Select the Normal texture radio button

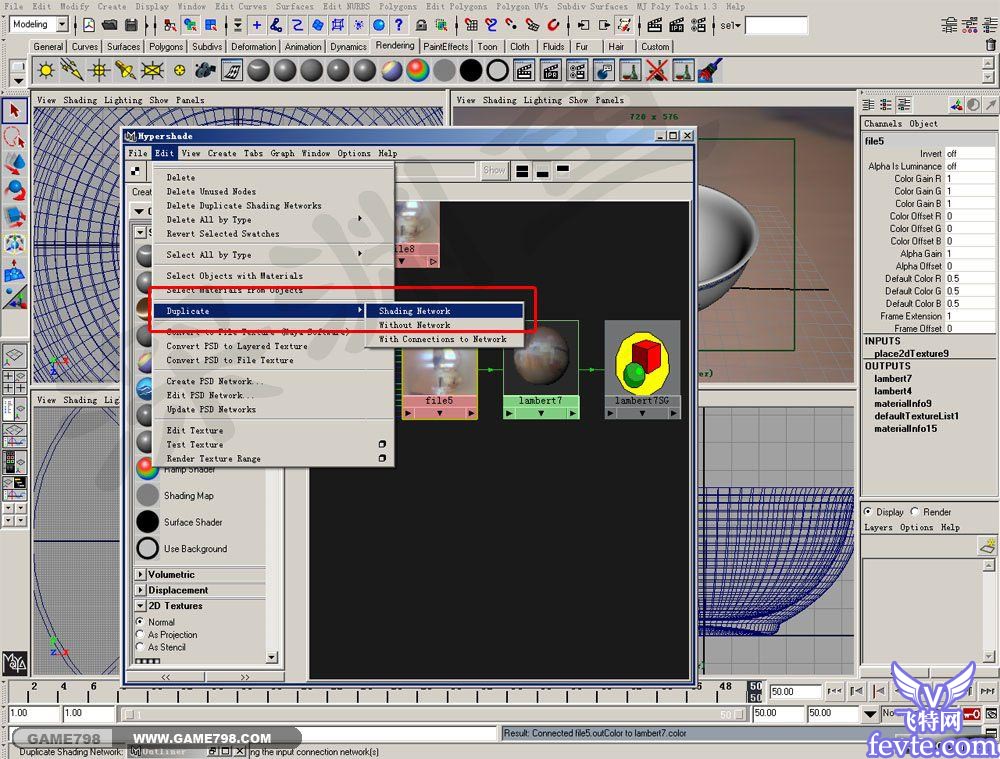[140, 621]
